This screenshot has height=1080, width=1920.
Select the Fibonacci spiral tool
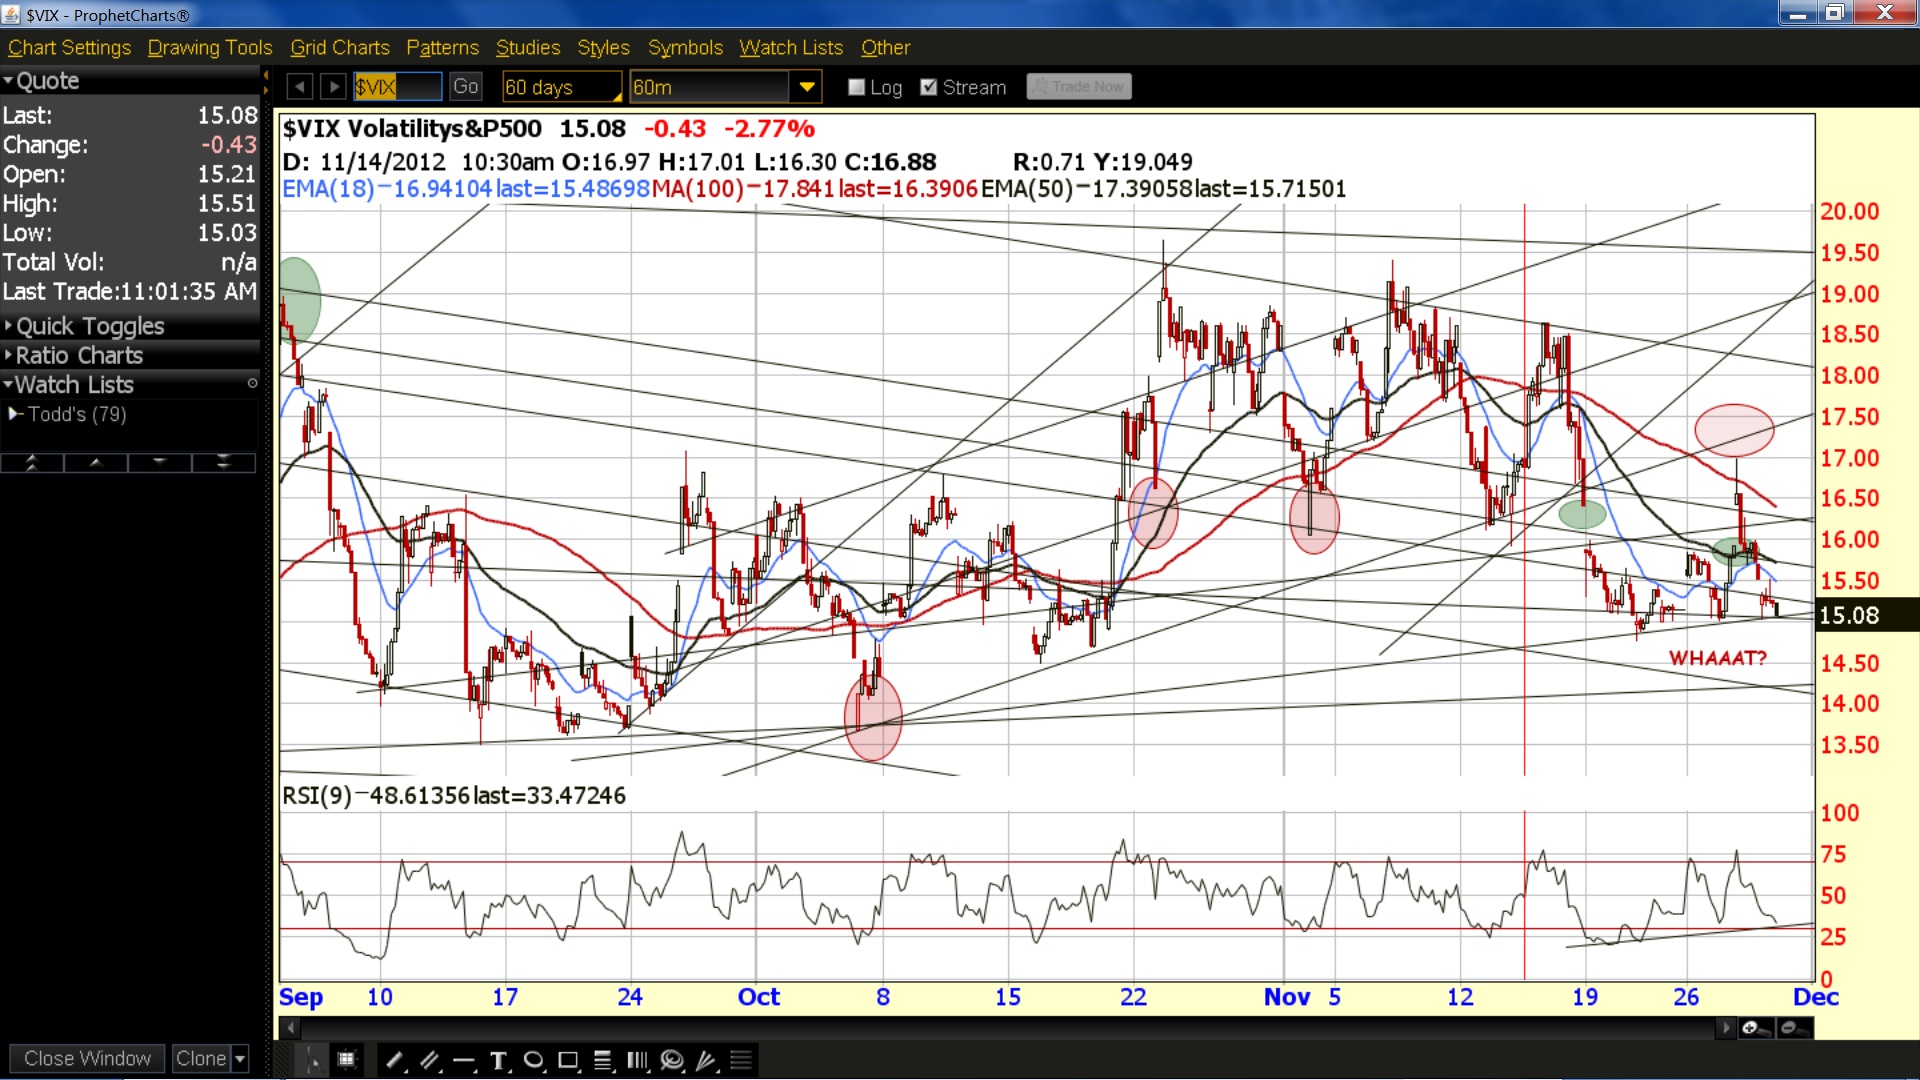click(672, 1060)
